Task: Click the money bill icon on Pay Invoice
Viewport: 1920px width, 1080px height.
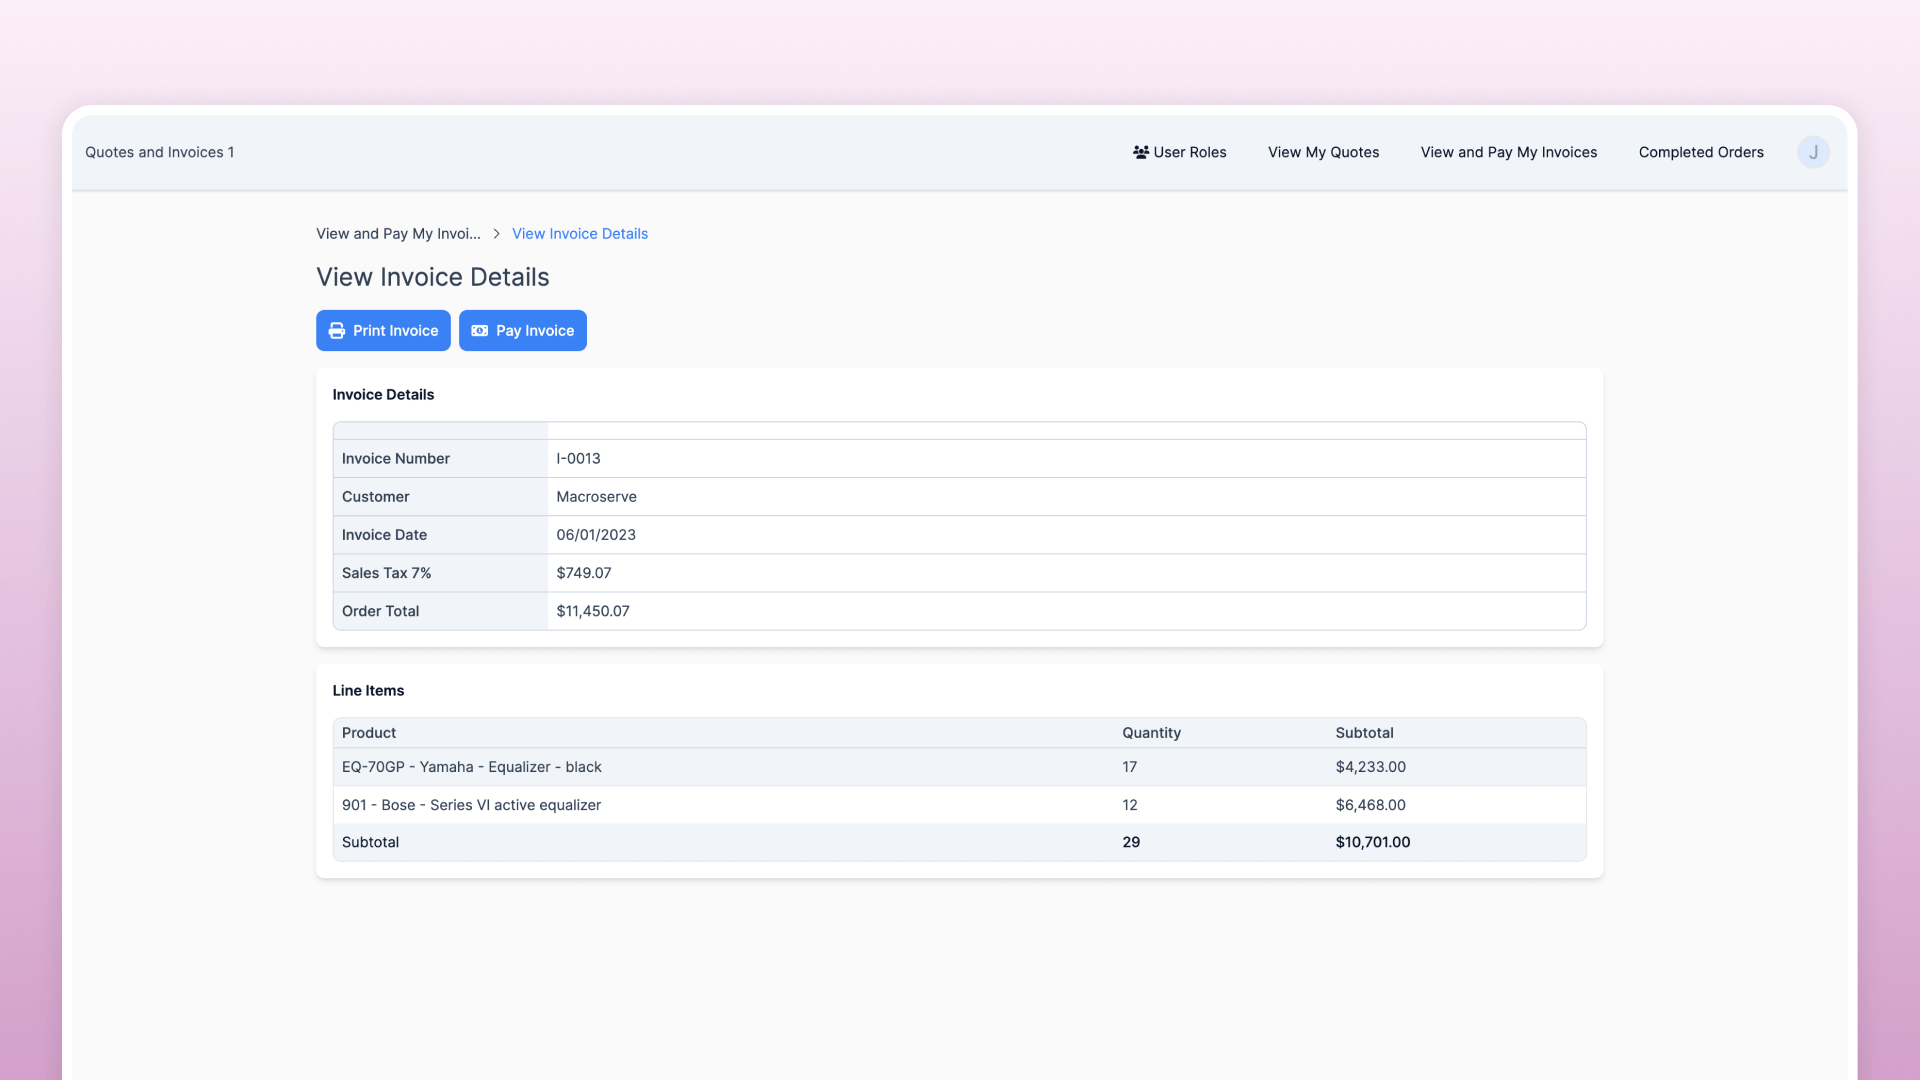Action: coord(480,331)
